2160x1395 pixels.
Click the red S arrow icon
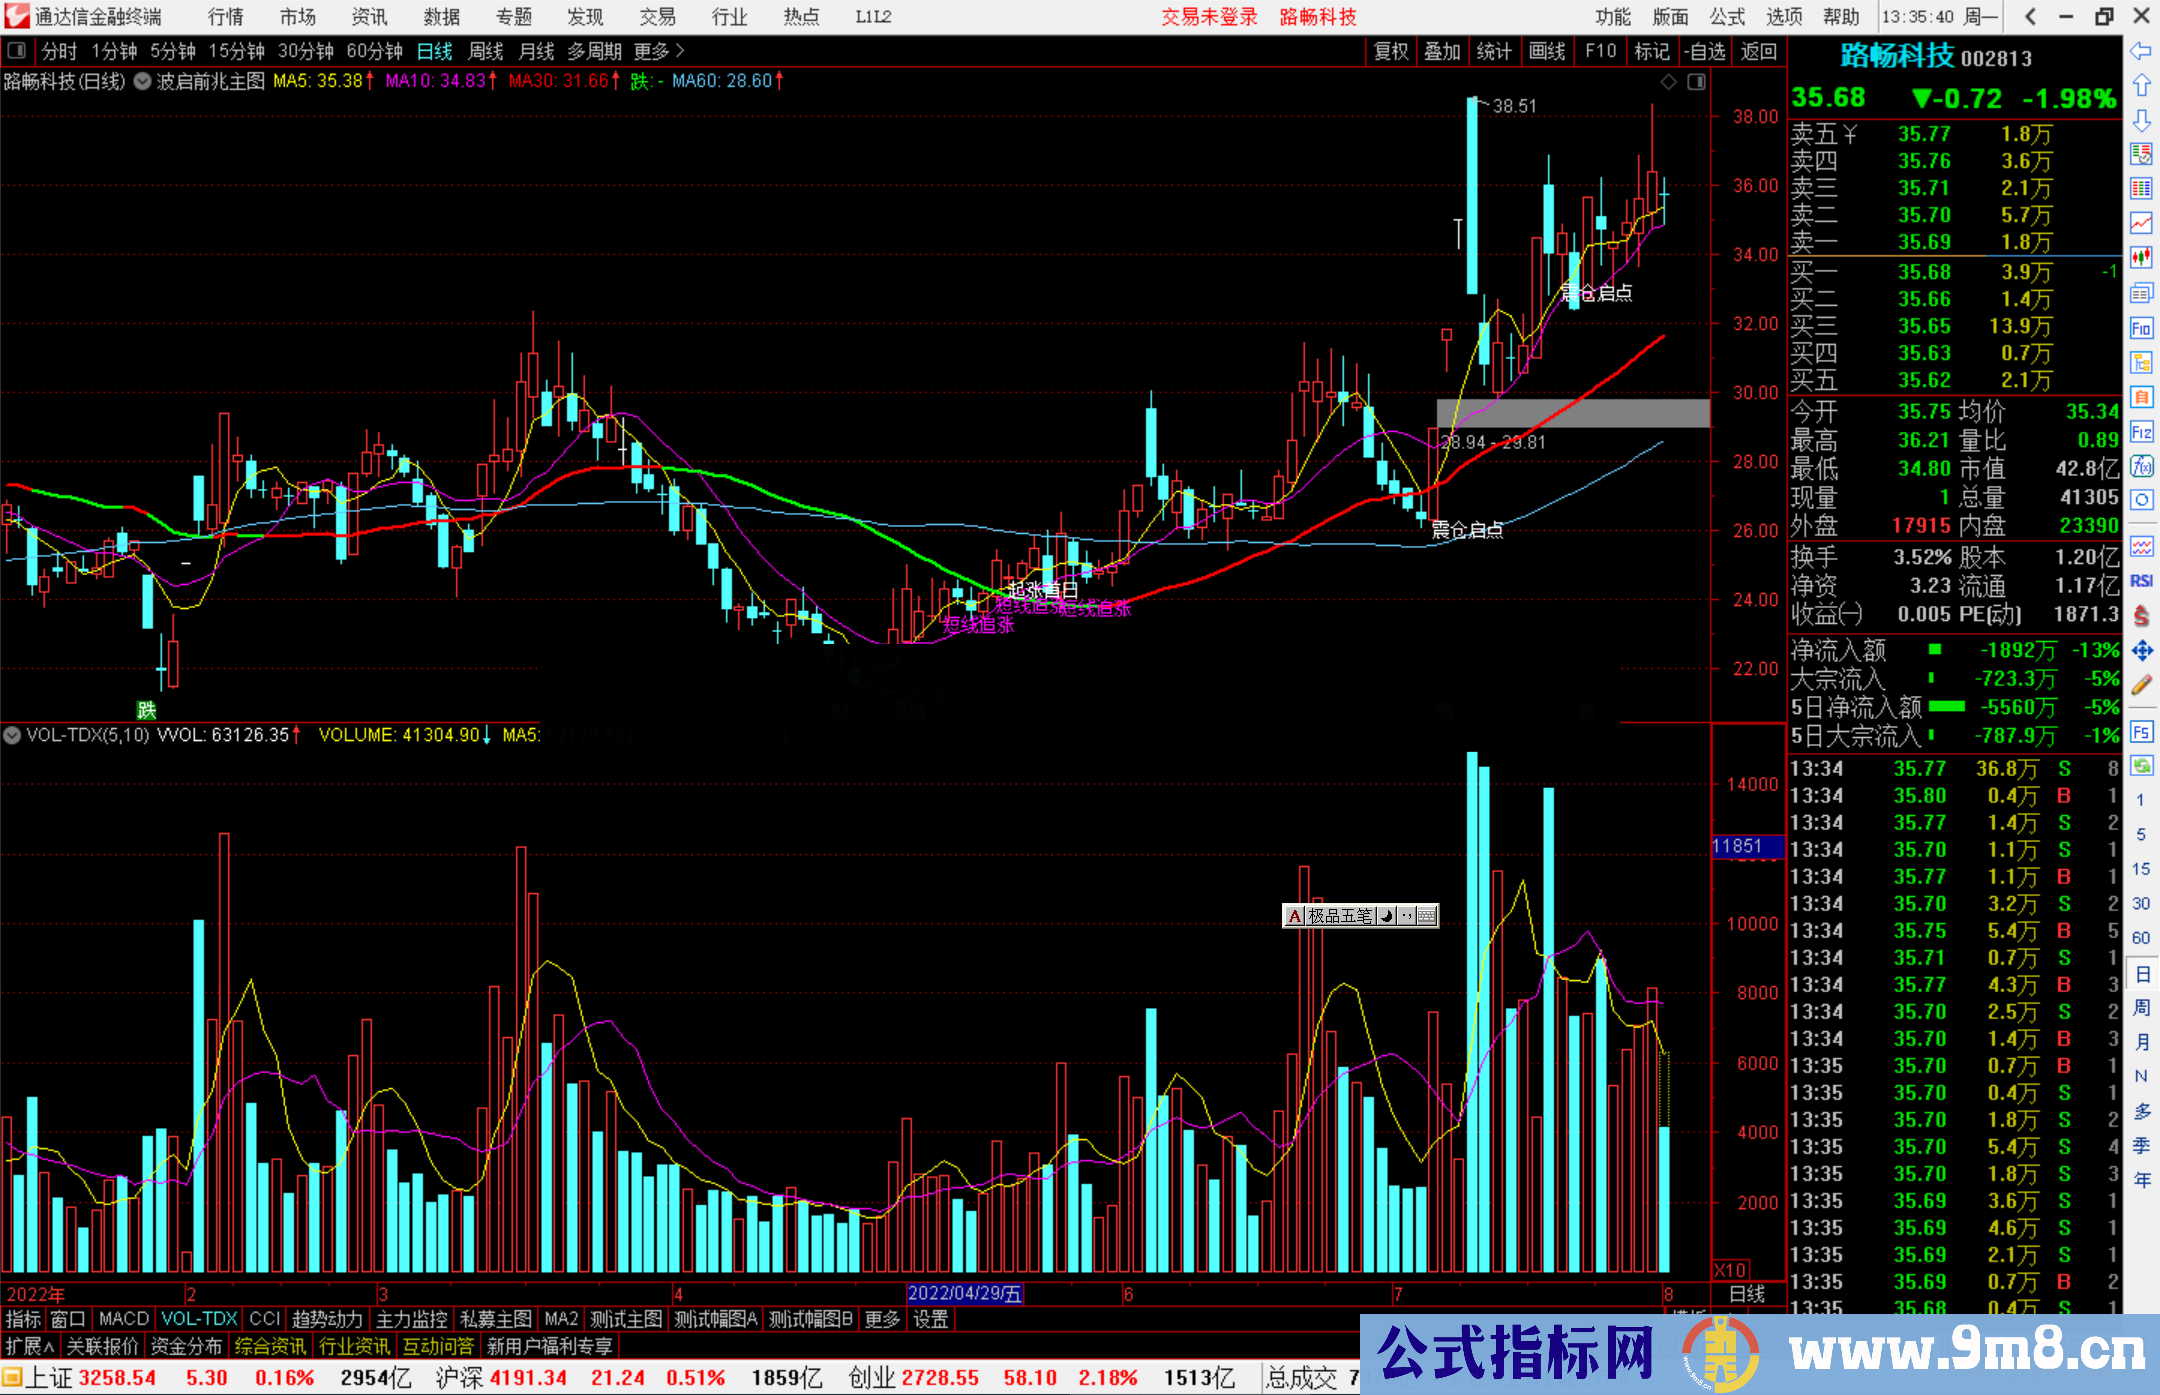point(2141,615)
